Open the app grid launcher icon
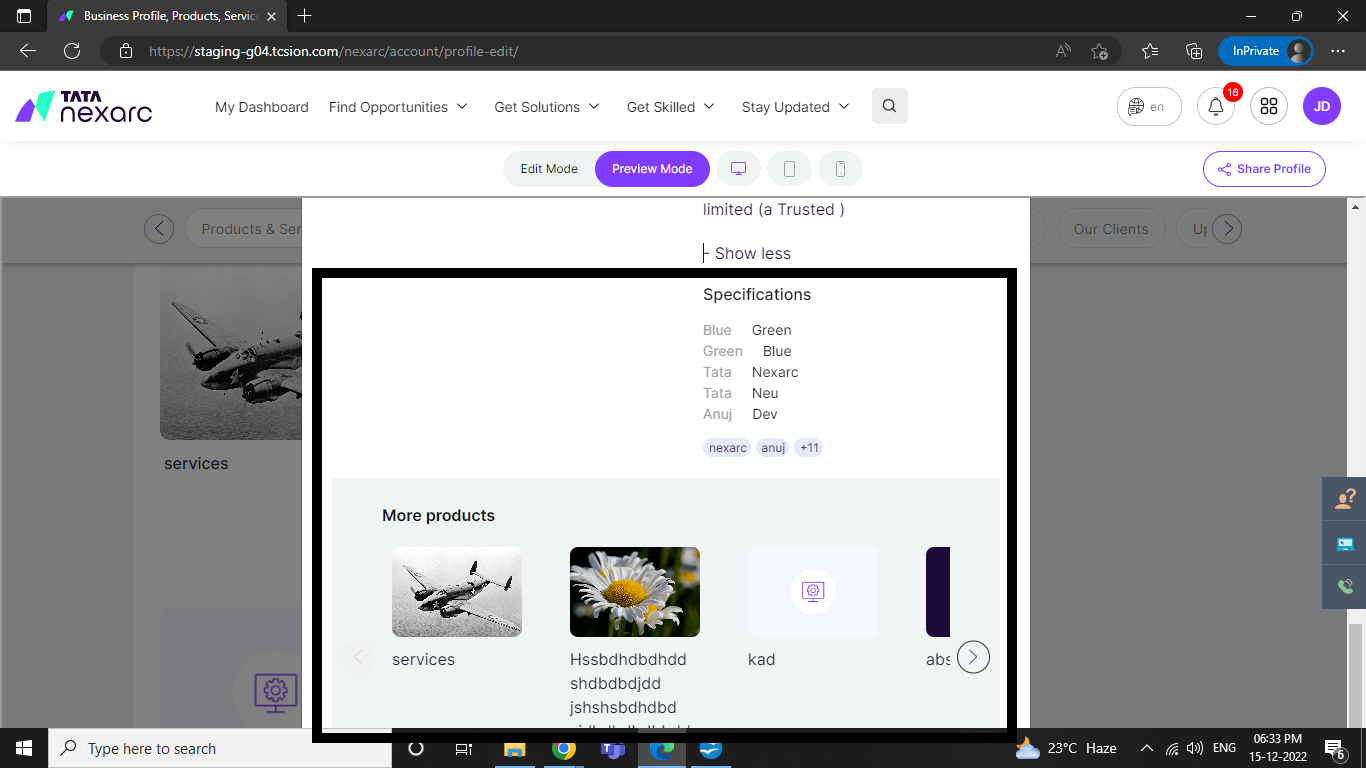This screenshot has height=768, width=1366. point(1269,106)
